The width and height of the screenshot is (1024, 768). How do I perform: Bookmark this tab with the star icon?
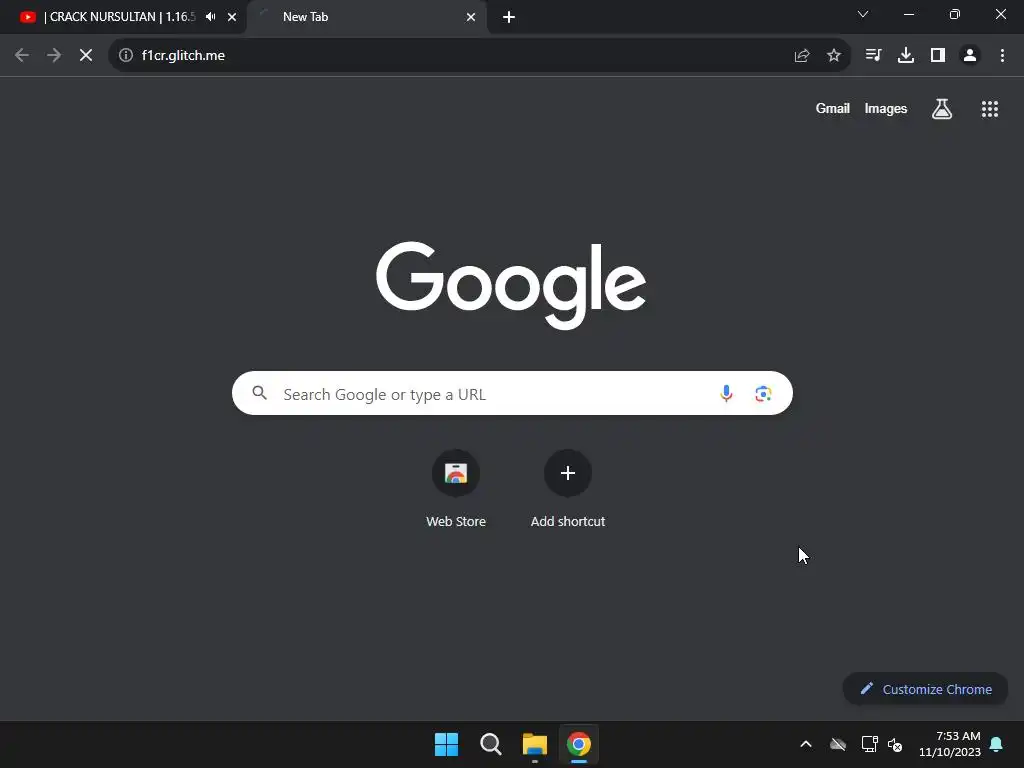click(834, 56)
